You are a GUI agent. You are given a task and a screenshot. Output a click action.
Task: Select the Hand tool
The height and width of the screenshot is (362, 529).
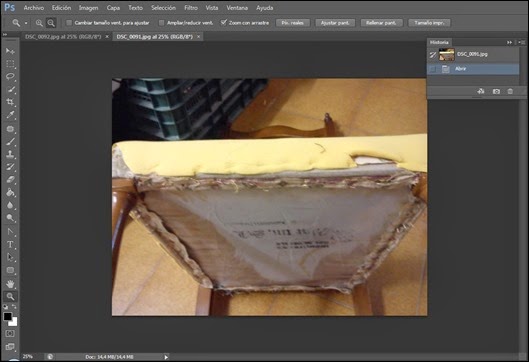point(10,284)
